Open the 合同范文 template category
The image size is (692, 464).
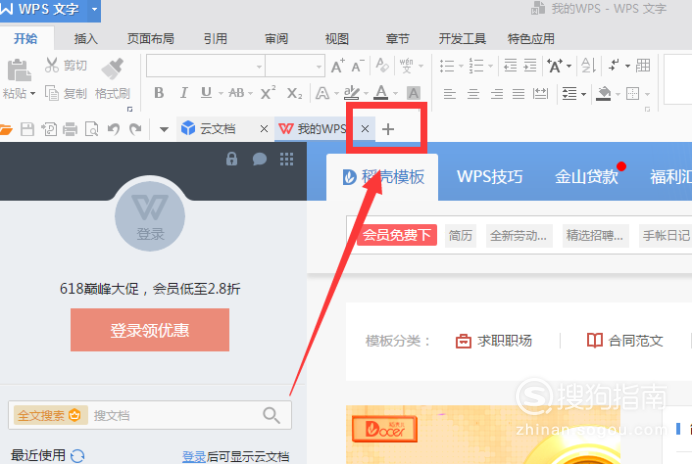tap(624, 341)
